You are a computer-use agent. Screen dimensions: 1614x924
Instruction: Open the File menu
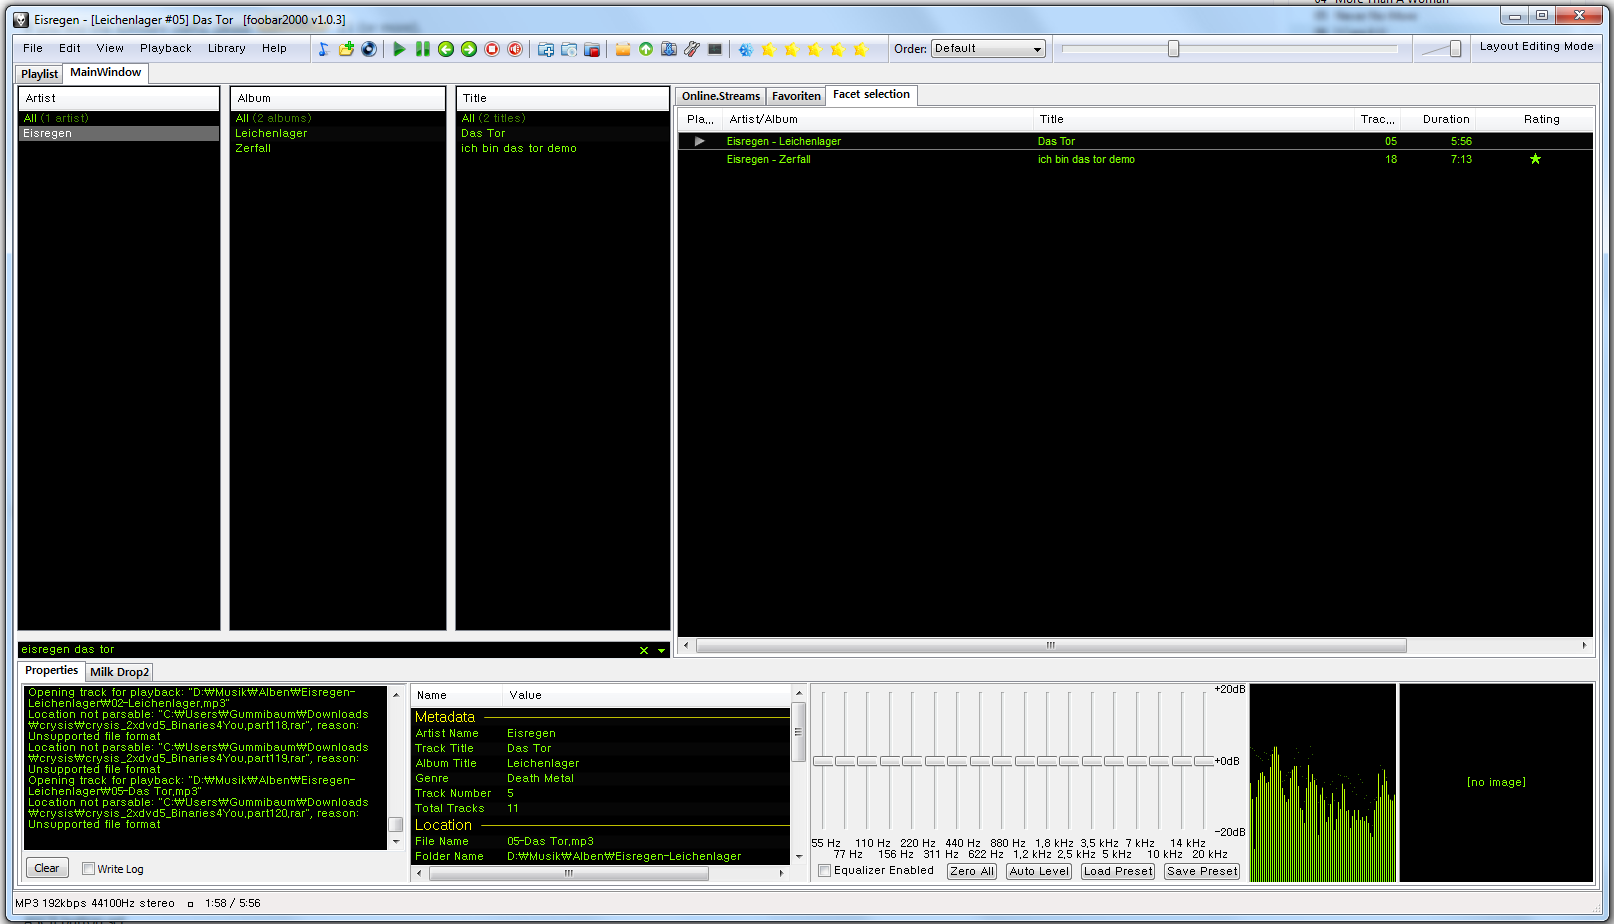[33, 48]
